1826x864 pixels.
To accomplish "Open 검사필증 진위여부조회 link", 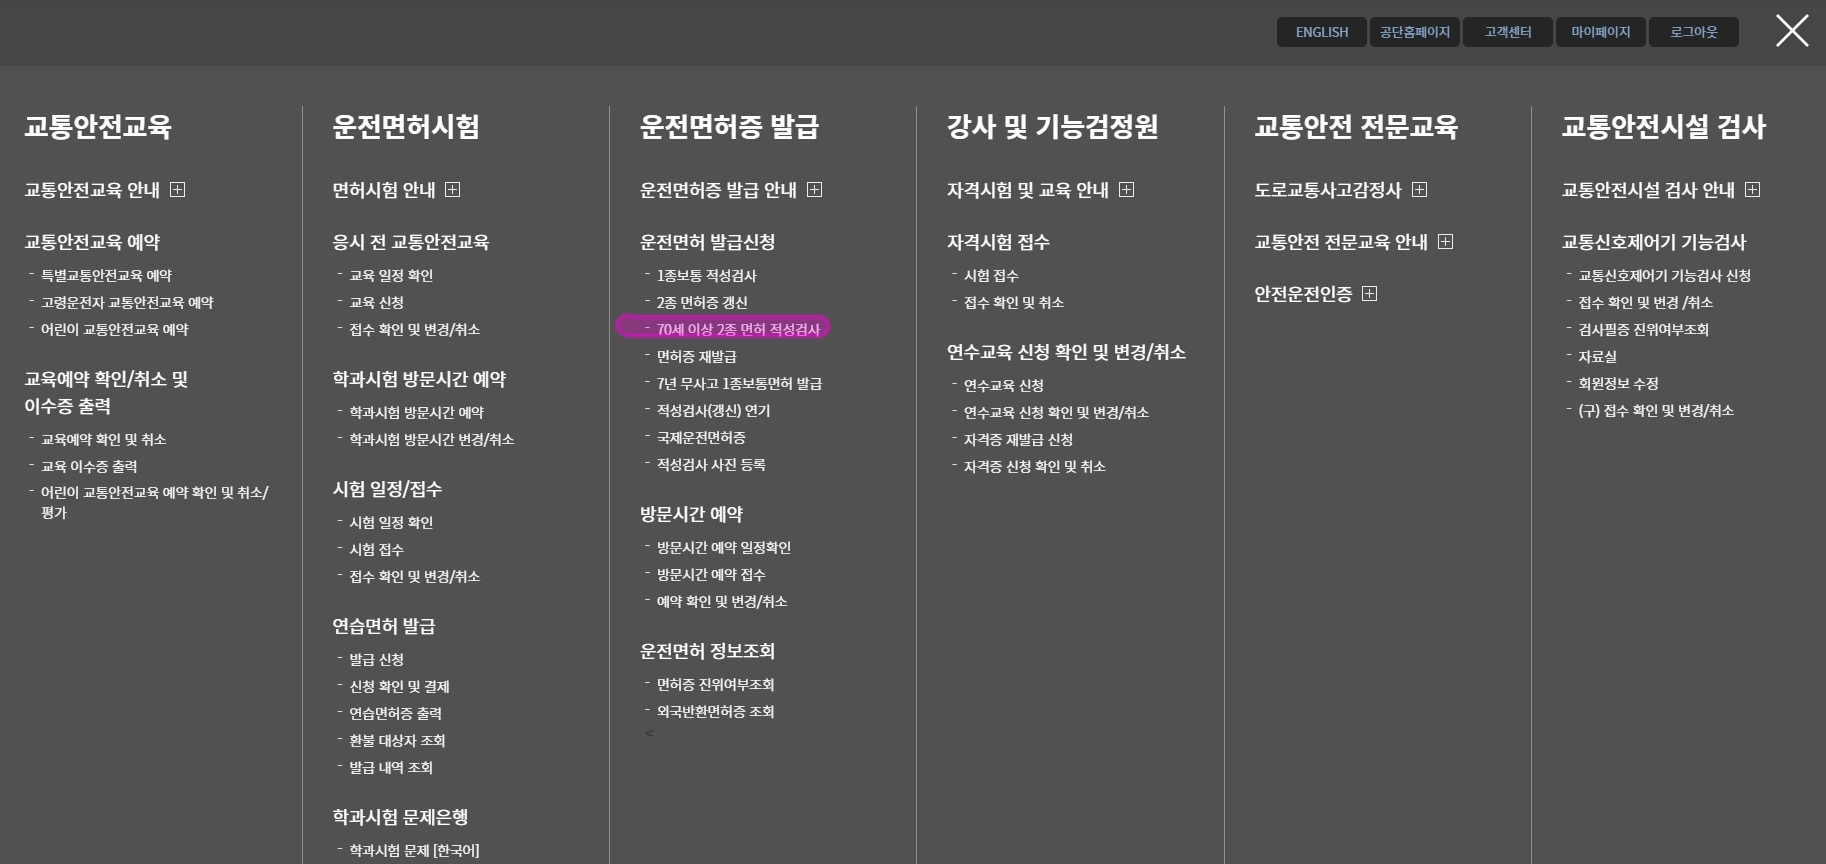I will tap(1643, 329).
